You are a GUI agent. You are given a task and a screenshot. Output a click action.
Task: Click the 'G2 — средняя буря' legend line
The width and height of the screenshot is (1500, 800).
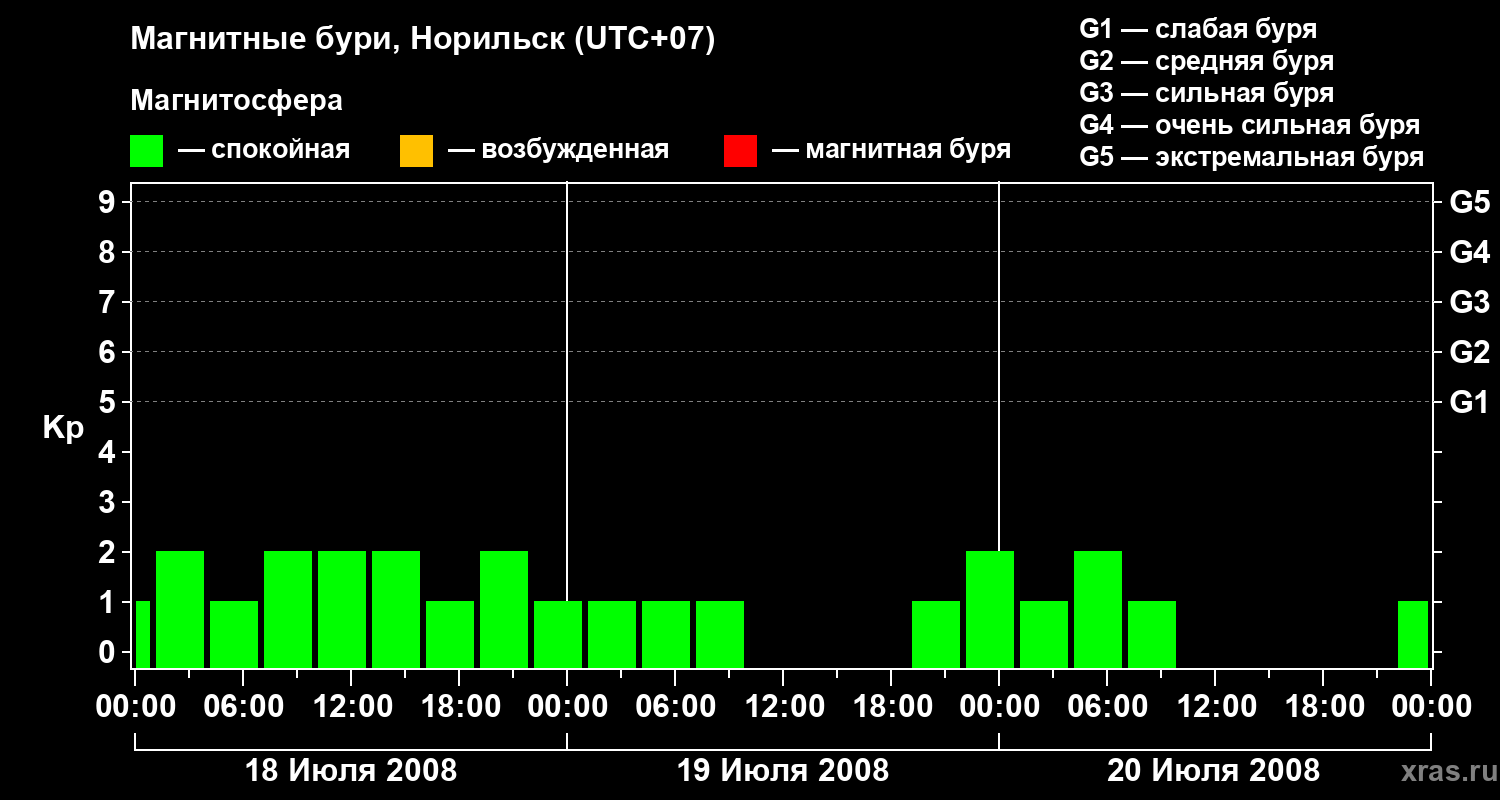(x=1207, y=61)
